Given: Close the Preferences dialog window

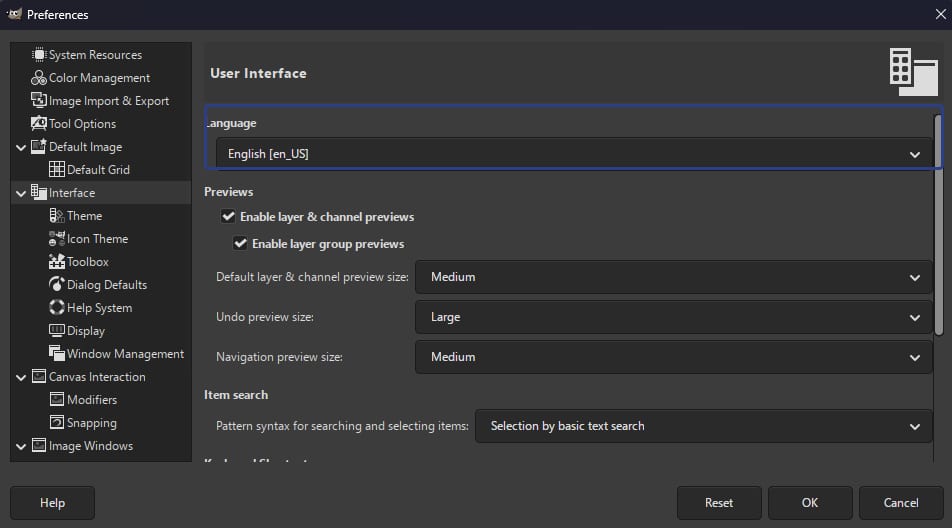Looking at the screenshot, I should click(940, 14).
